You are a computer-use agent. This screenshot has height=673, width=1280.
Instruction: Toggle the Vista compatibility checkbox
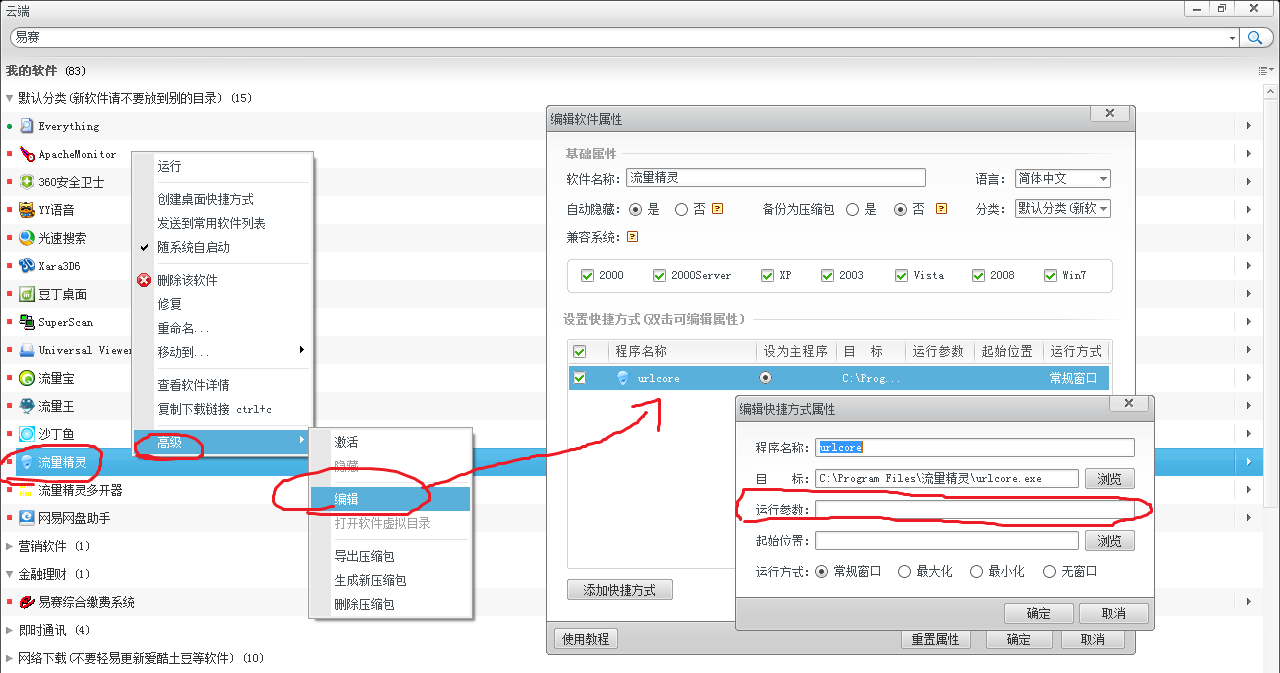point(901,275)
